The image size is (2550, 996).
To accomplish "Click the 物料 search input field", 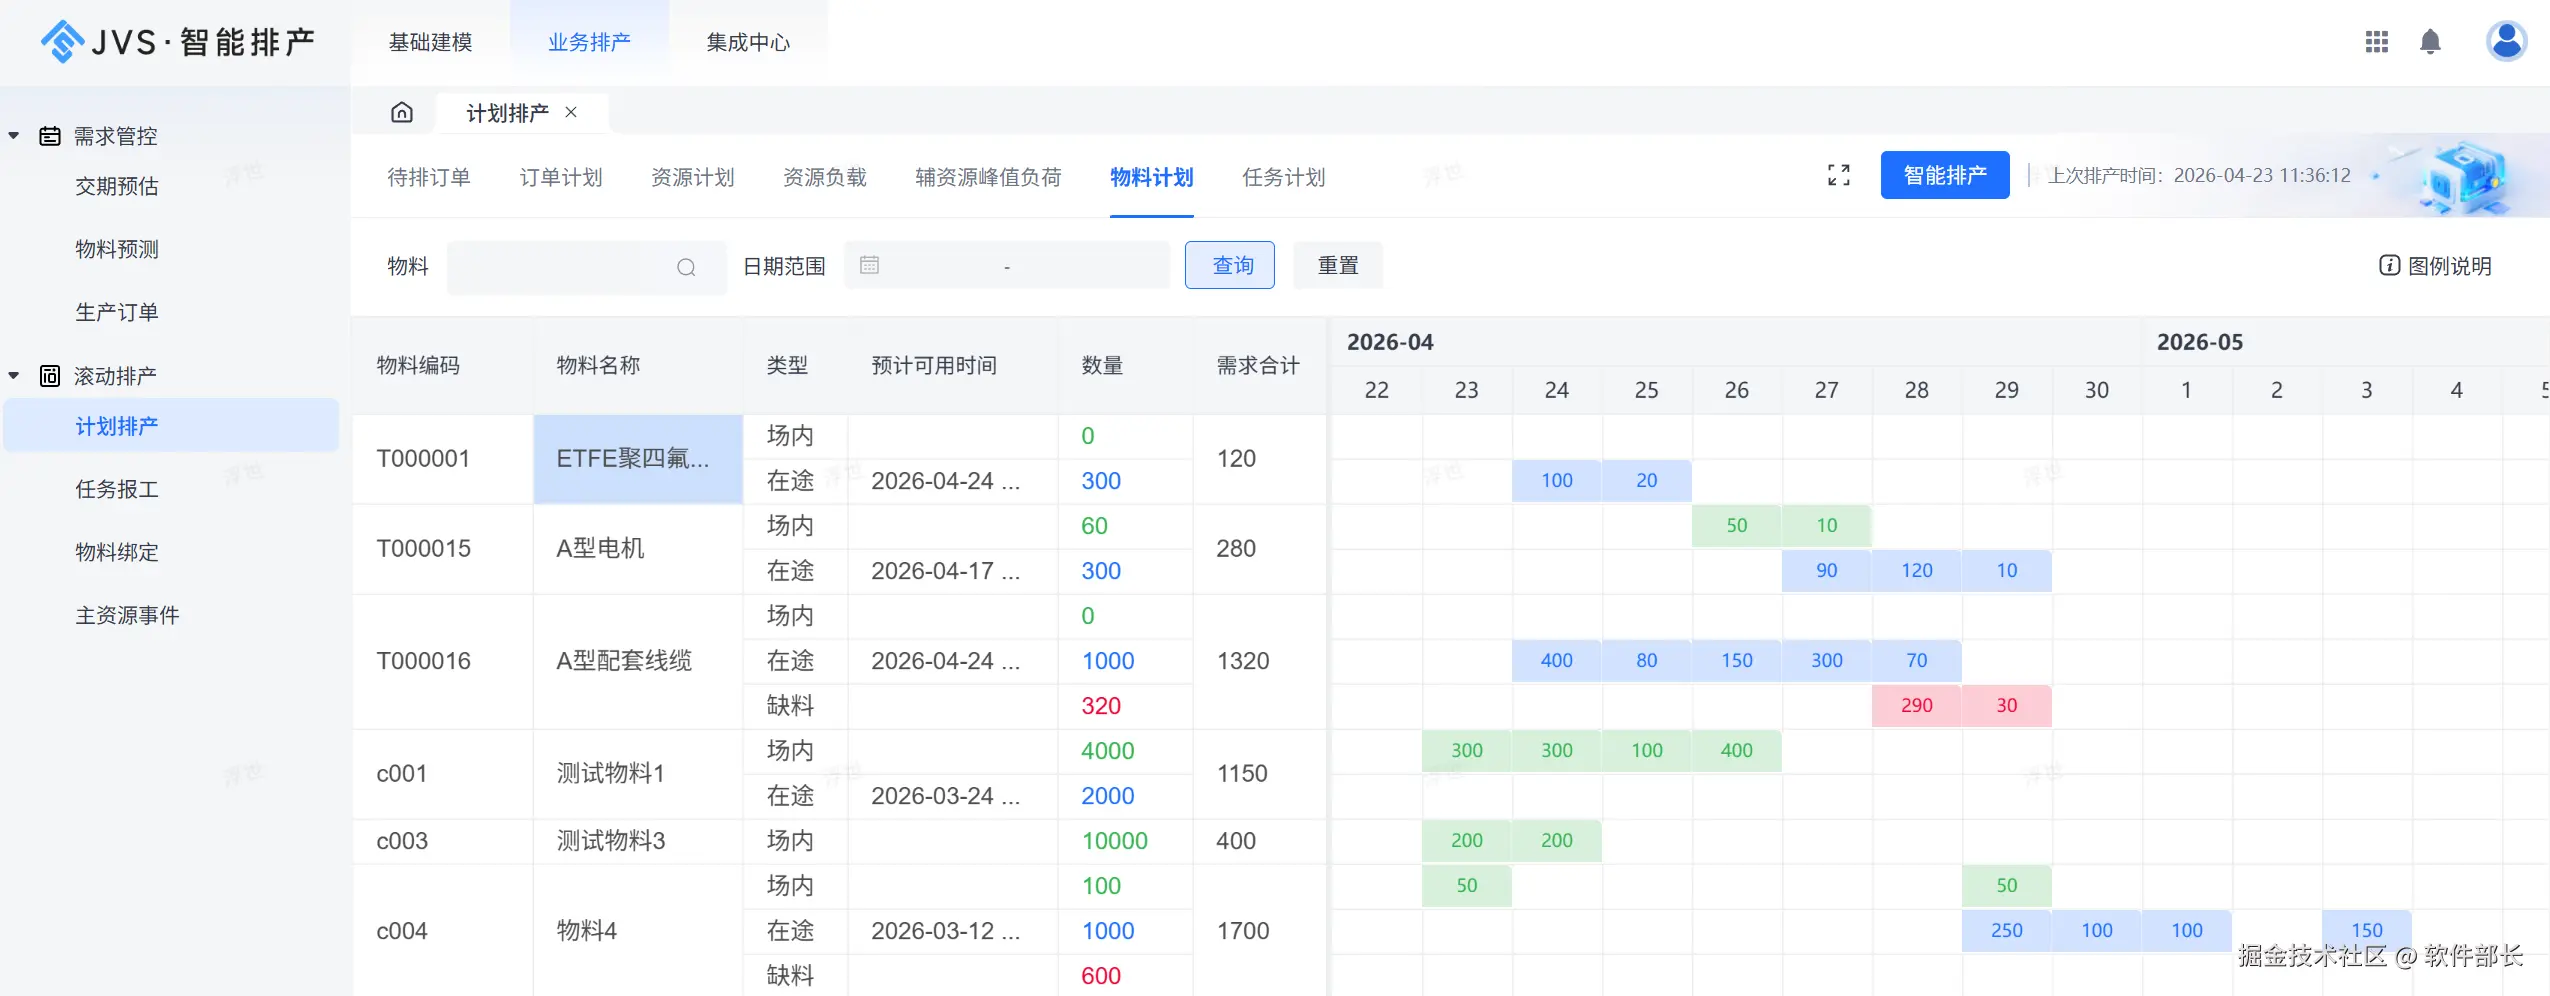I will [x=560, y=267].
